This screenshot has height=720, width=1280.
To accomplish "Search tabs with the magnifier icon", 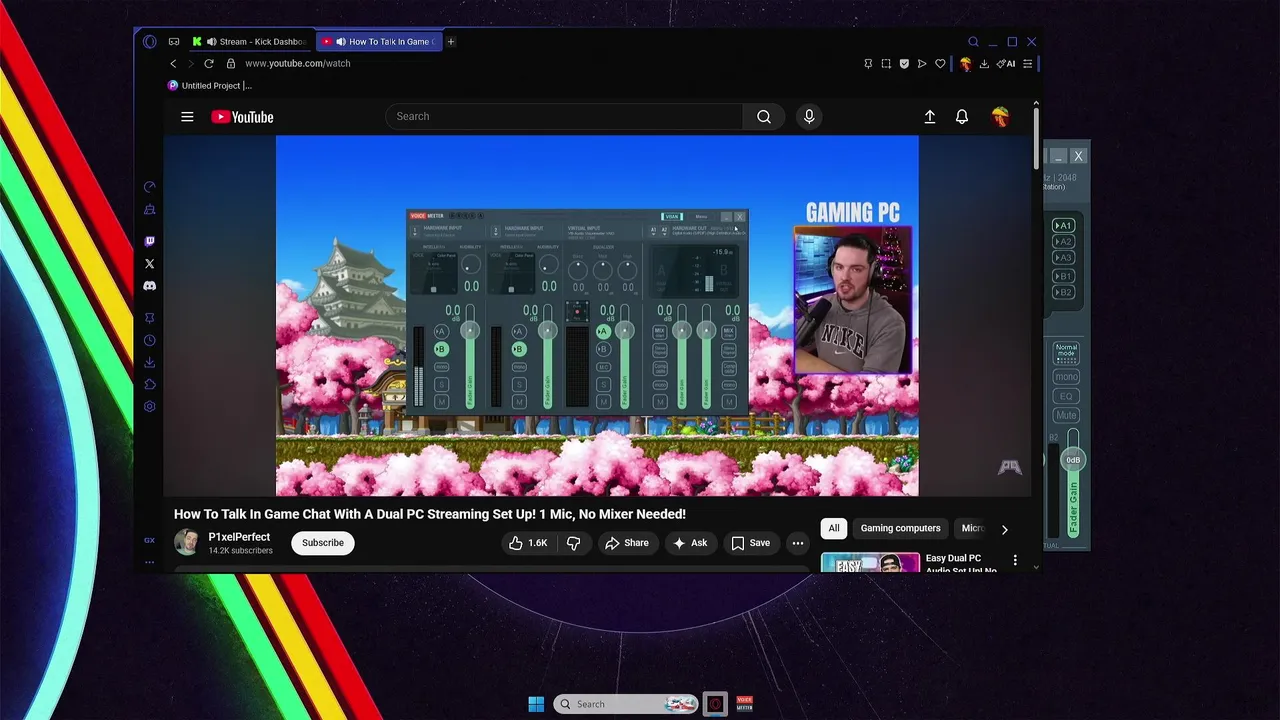I will (x=973, y=42).
